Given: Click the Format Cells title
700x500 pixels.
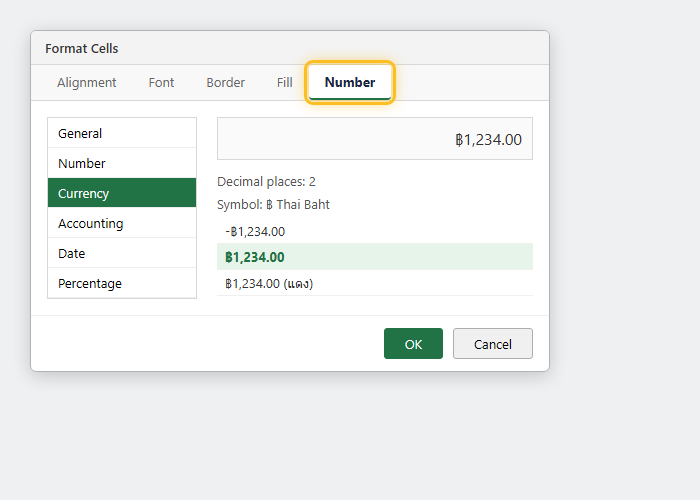Looking at the screenshot, I should (82, 48).
